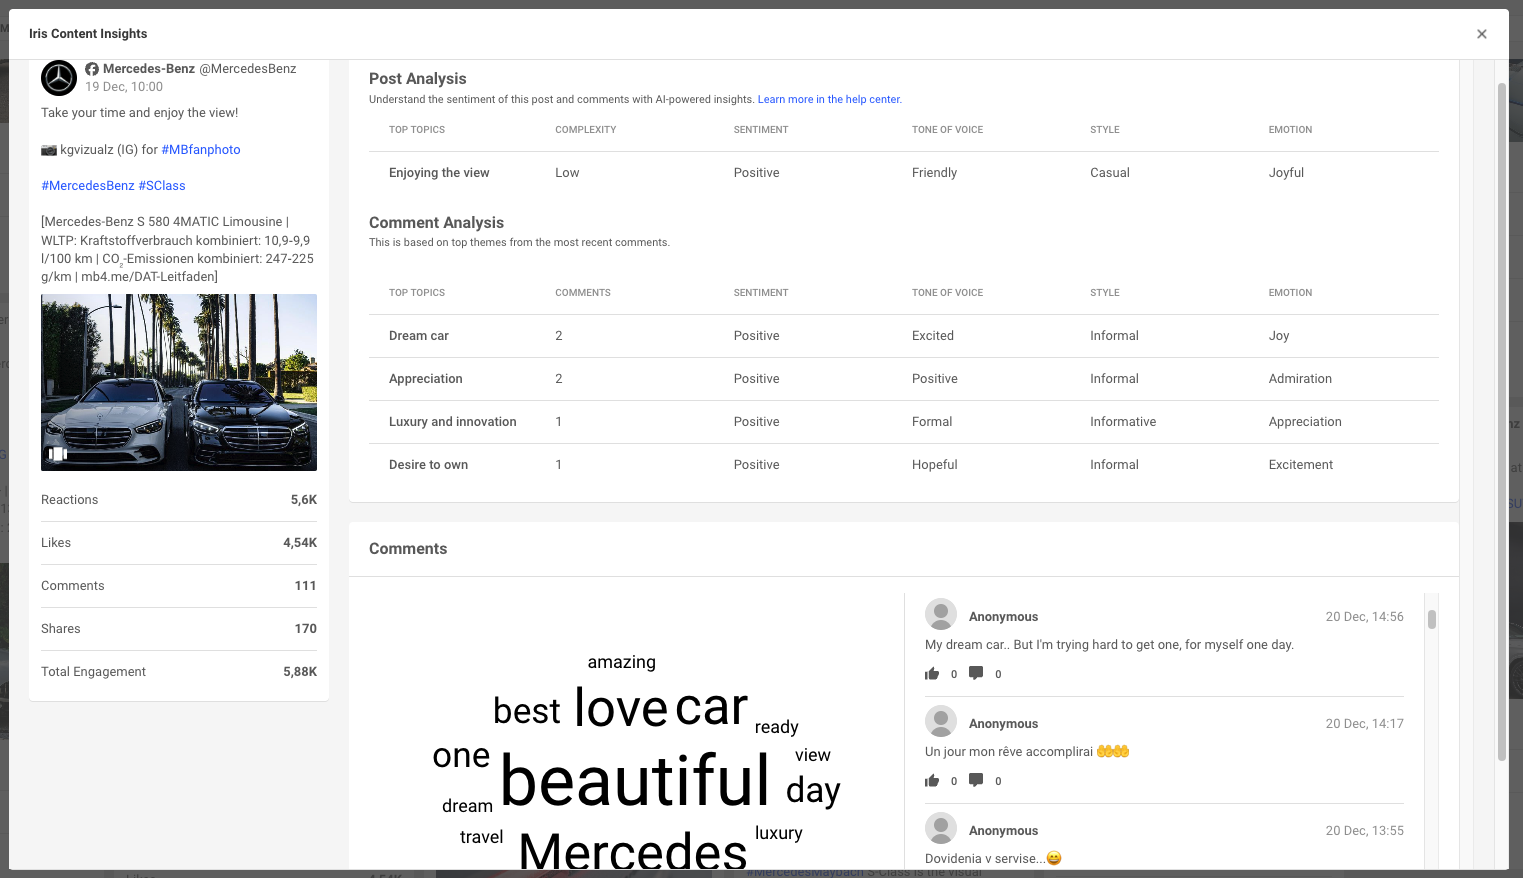Click the 'Informative' style cell

[x=1123, y=422]
